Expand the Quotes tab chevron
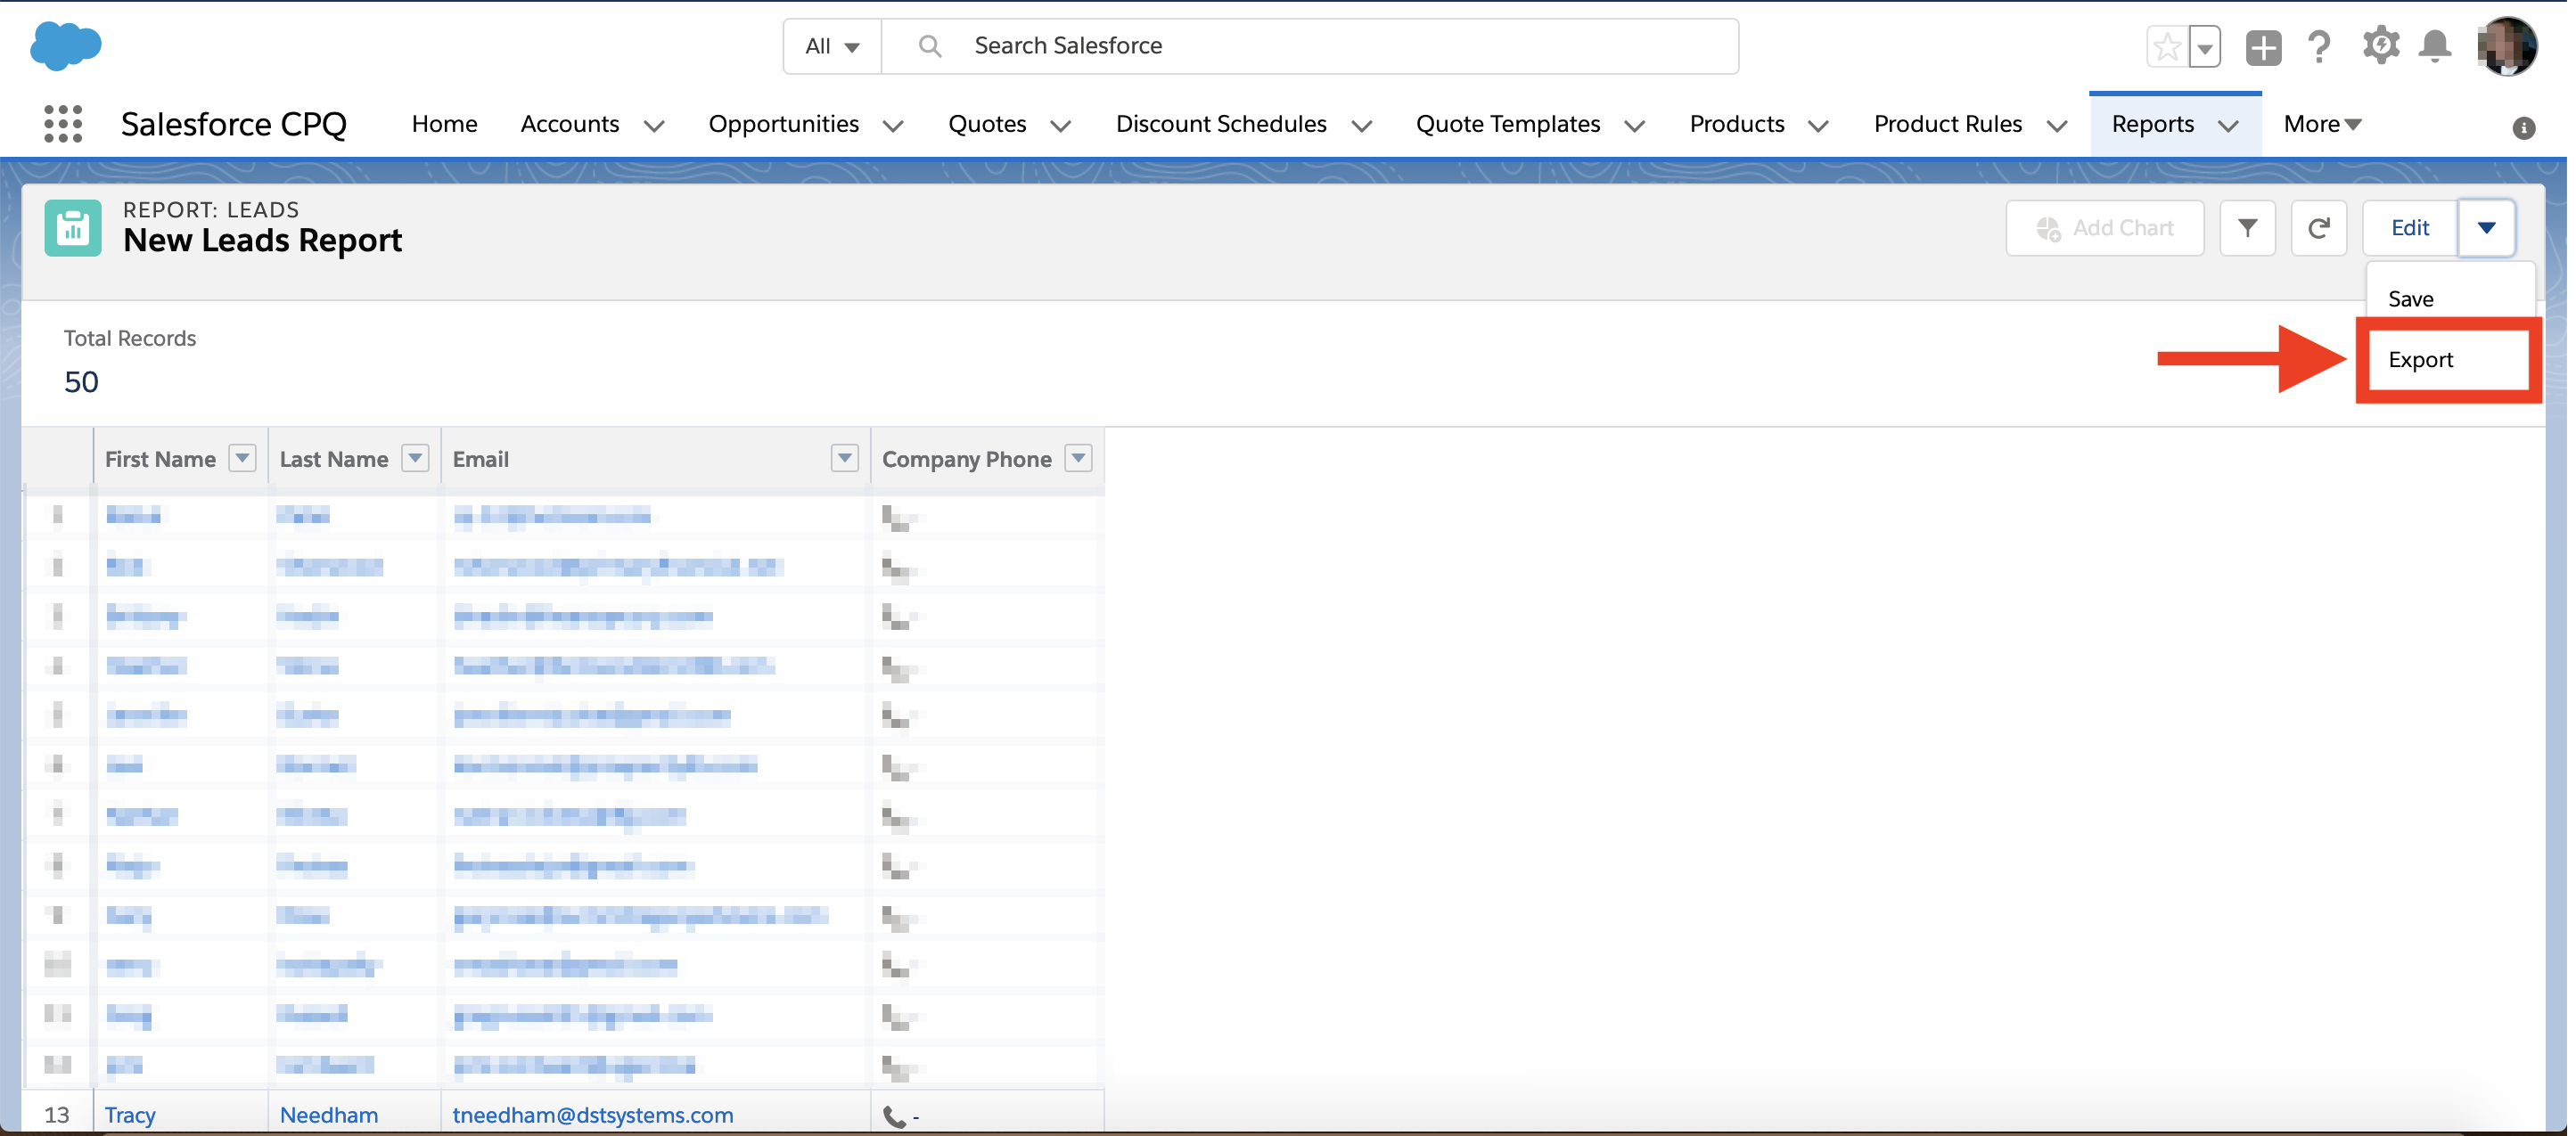The image size is (2576, 1136). tap(1061, 126)
